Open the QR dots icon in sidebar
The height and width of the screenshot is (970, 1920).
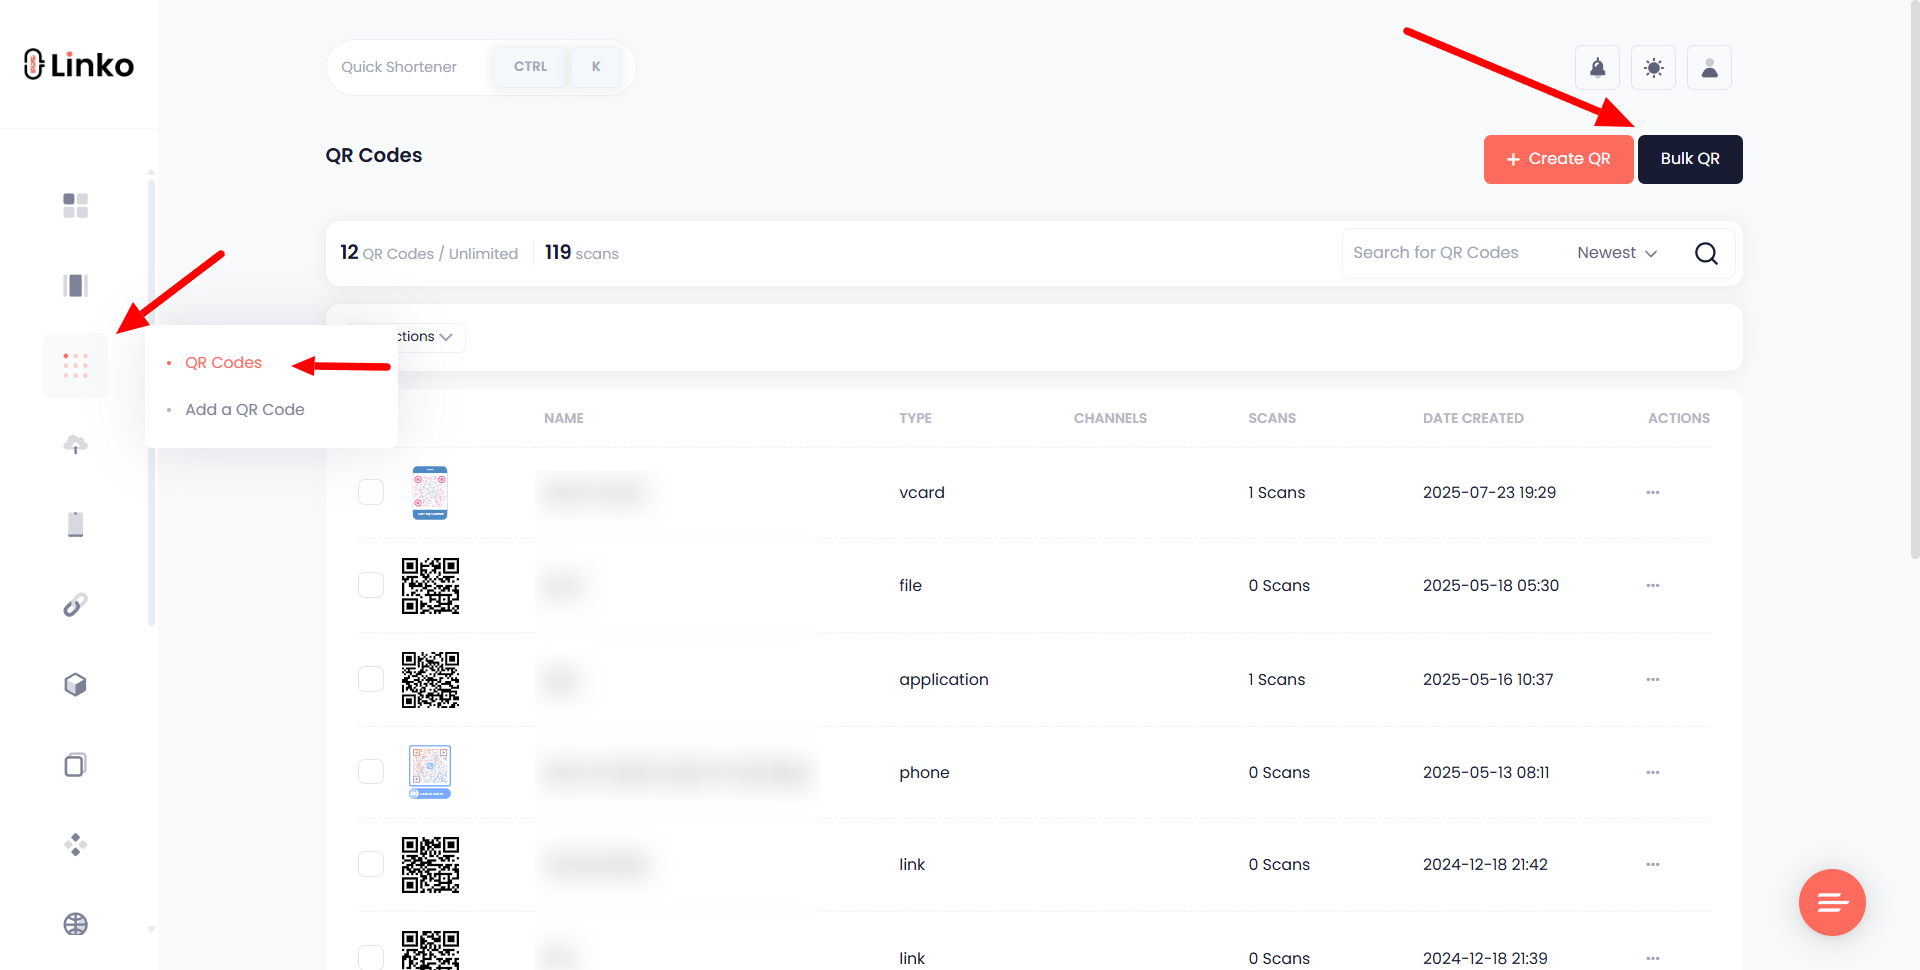75,365
